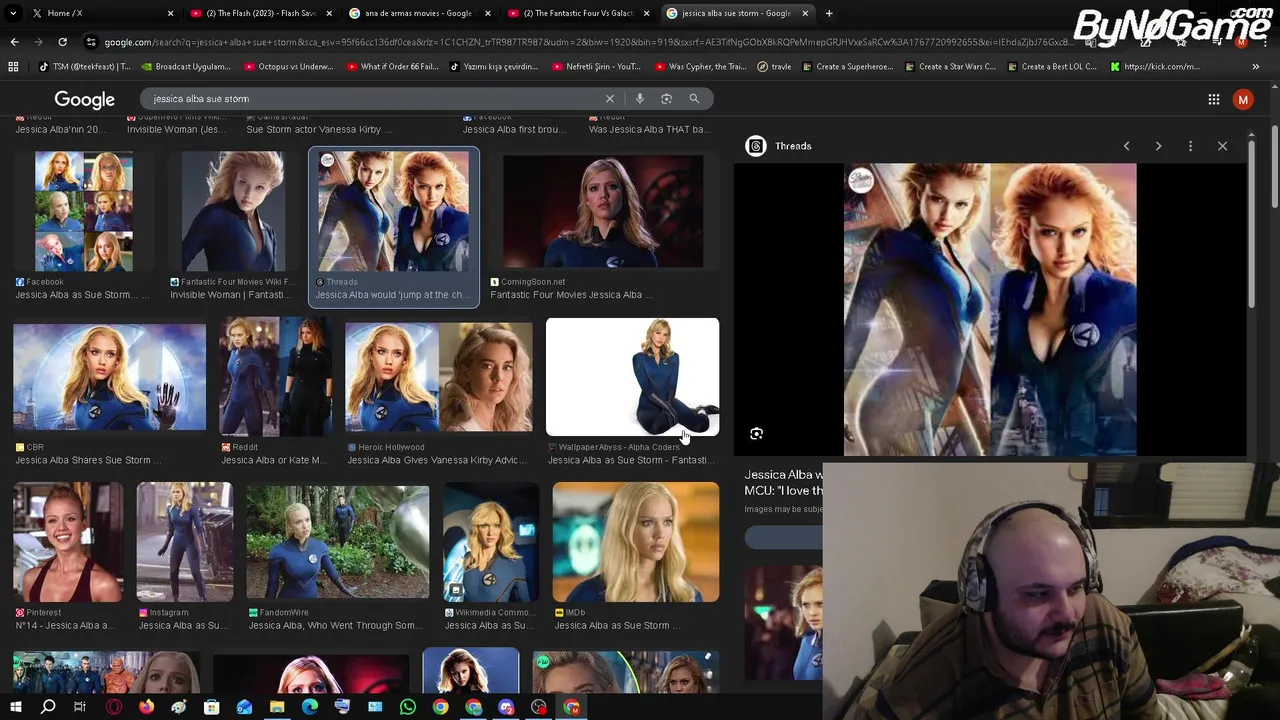The width and height of the screenshot is (1280, 720).
Task: Go to next image in preview panel
Action: point(1158,146)
